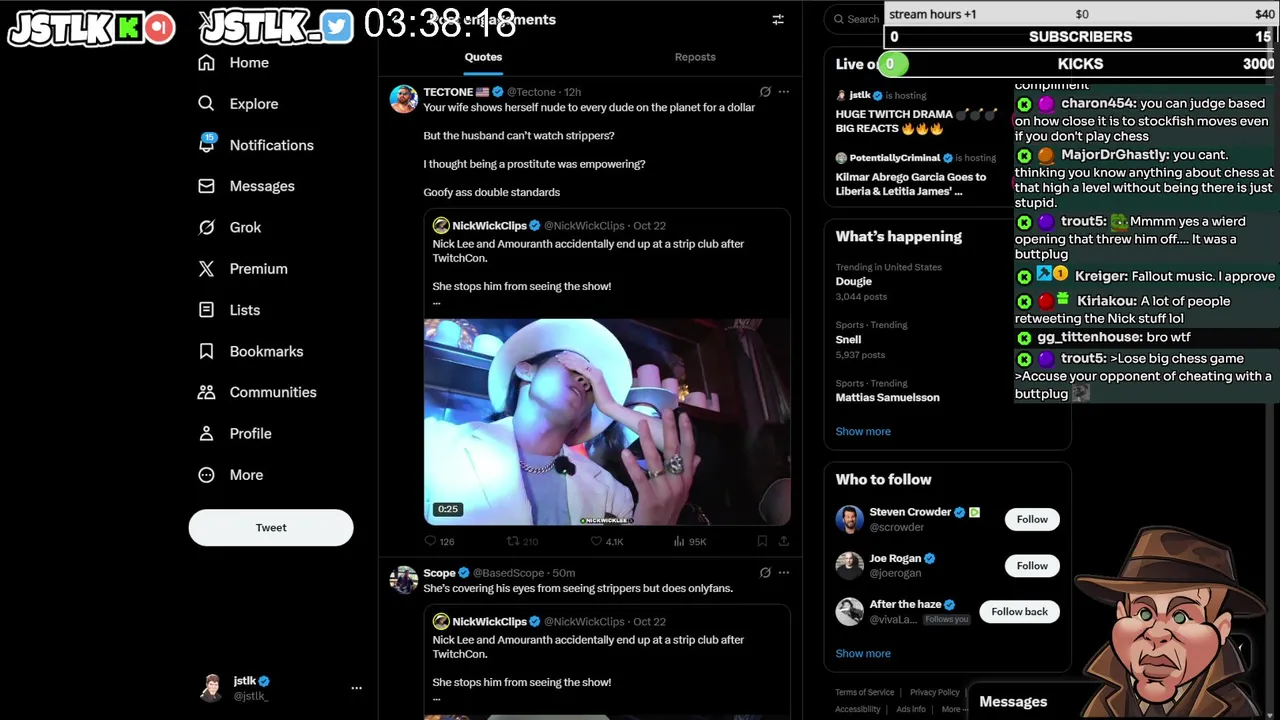Image resolution: width=1280 pixels, height=720 pixels.
Task: Expand the Messages drawer
Action: [1013, 702]
